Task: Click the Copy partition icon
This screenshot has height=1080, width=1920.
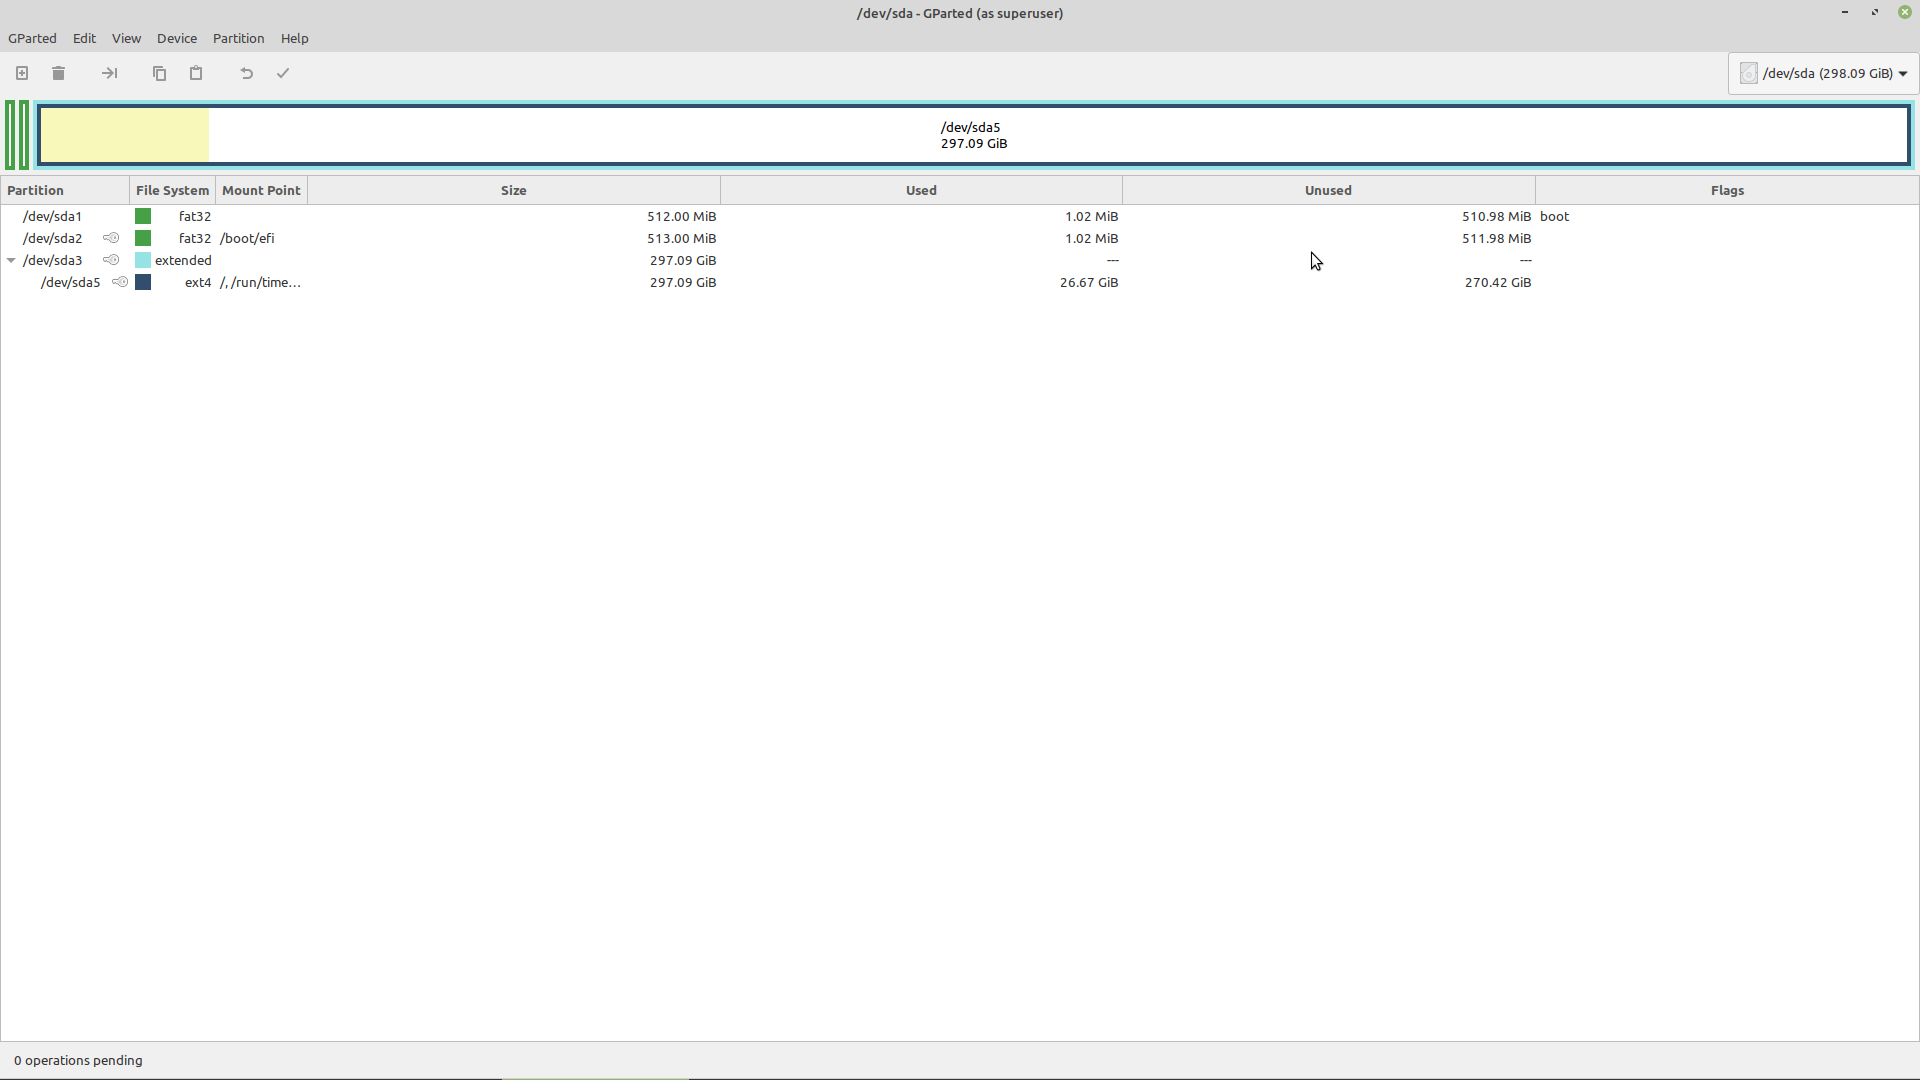Action: [x=159, y=73]
